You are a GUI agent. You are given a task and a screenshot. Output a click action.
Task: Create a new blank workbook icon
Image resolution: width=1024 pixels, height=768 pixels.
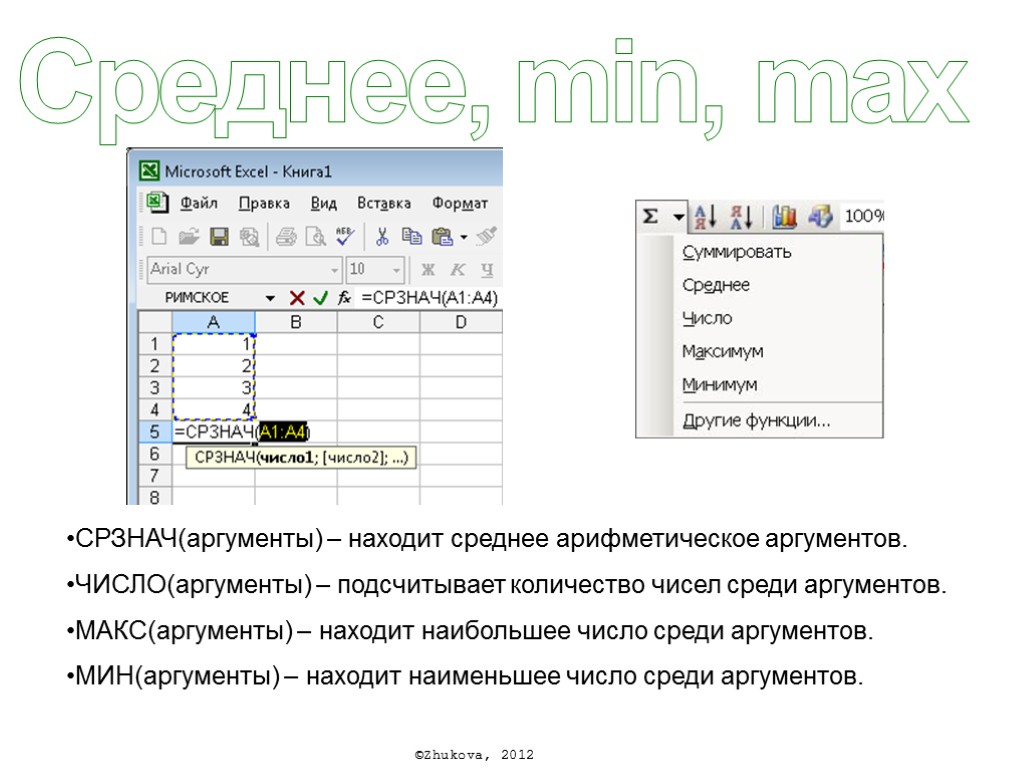pyautogui.click(x=159, y=236)
